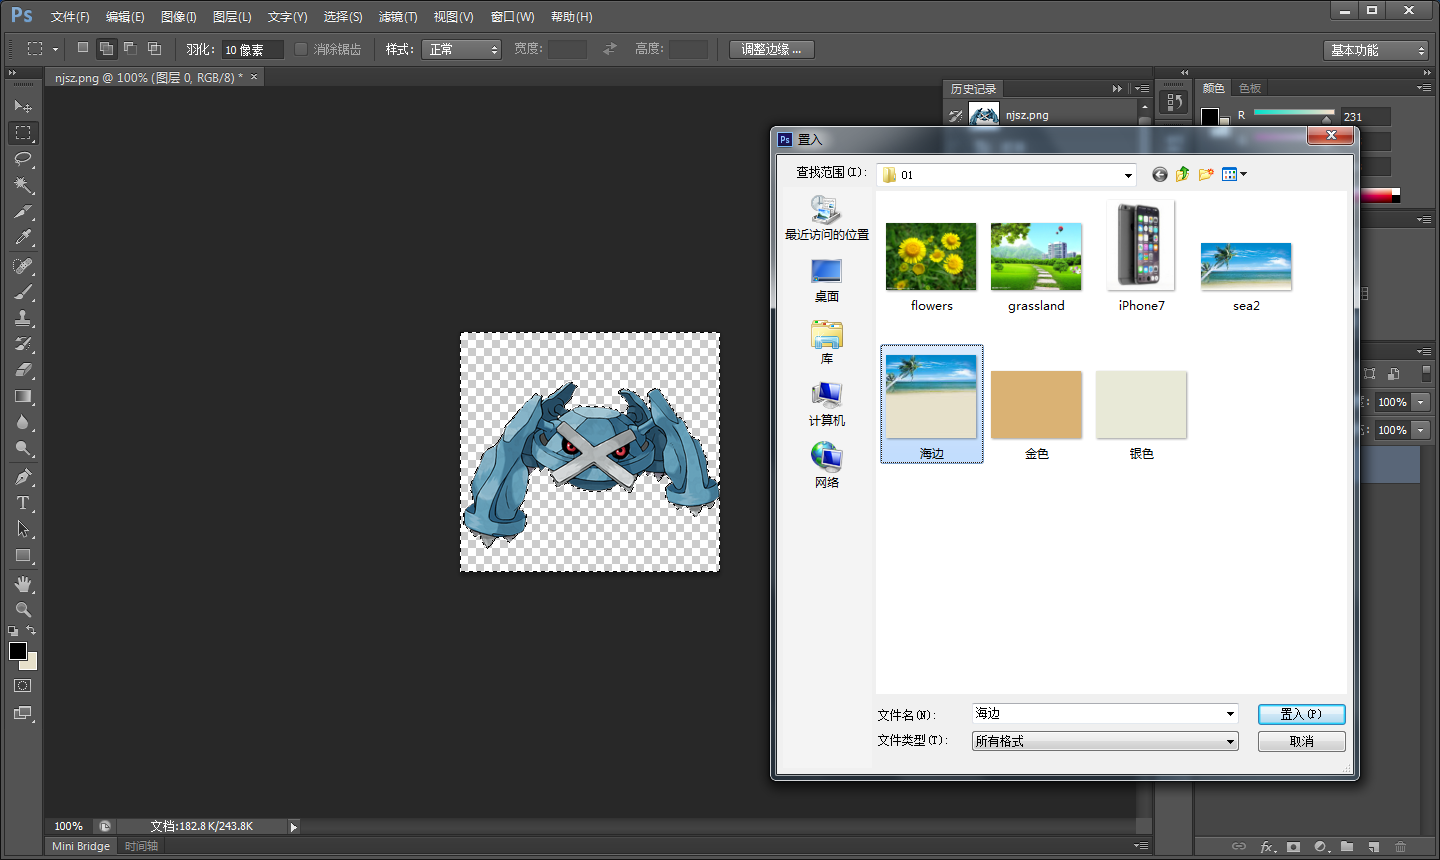Select the Horizontal Type tool
This screenshot has width=1440, height=860.
click(23, 503)
